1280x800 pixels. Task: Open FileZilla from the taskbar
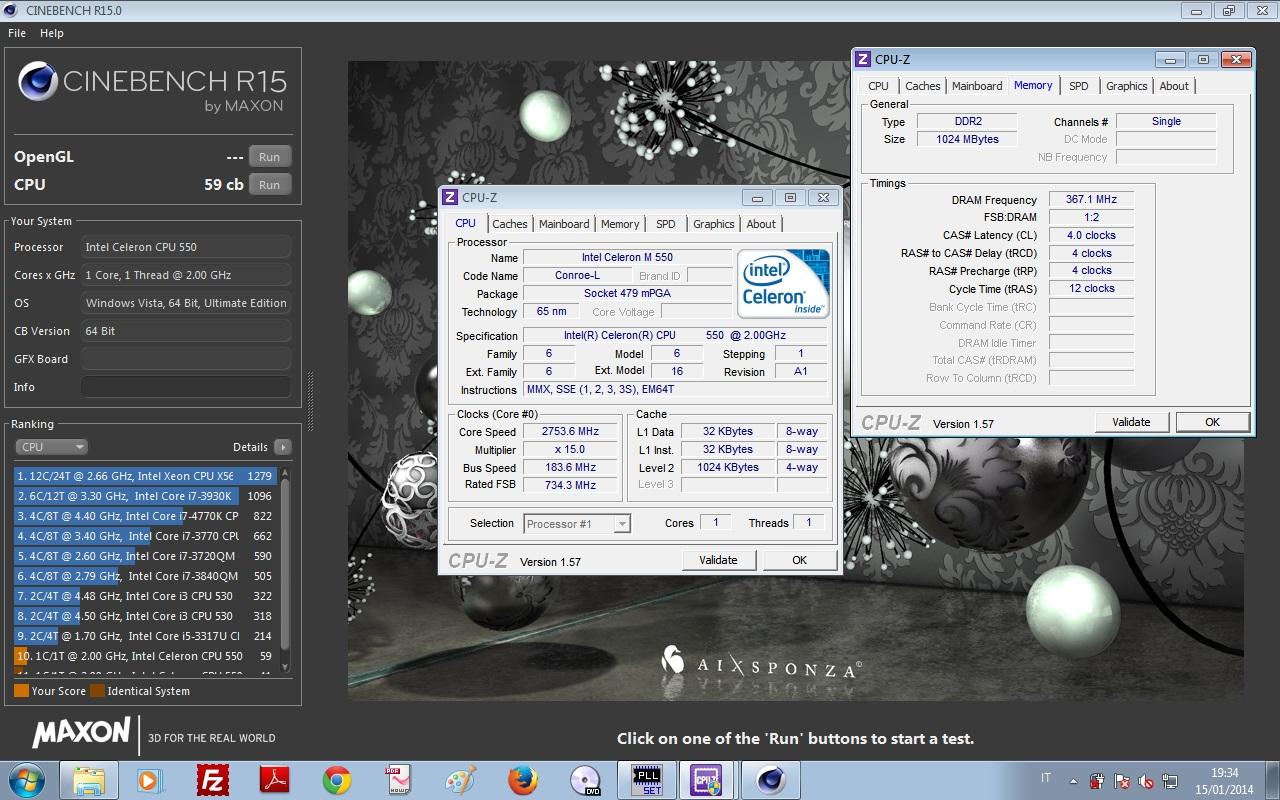click(x=212, y=780)
